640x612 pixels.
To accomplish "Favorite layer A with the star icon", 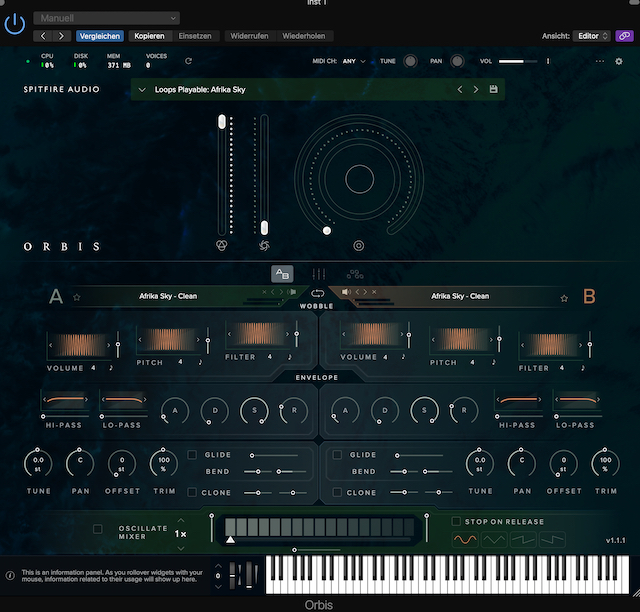I will tap(76, 297).
